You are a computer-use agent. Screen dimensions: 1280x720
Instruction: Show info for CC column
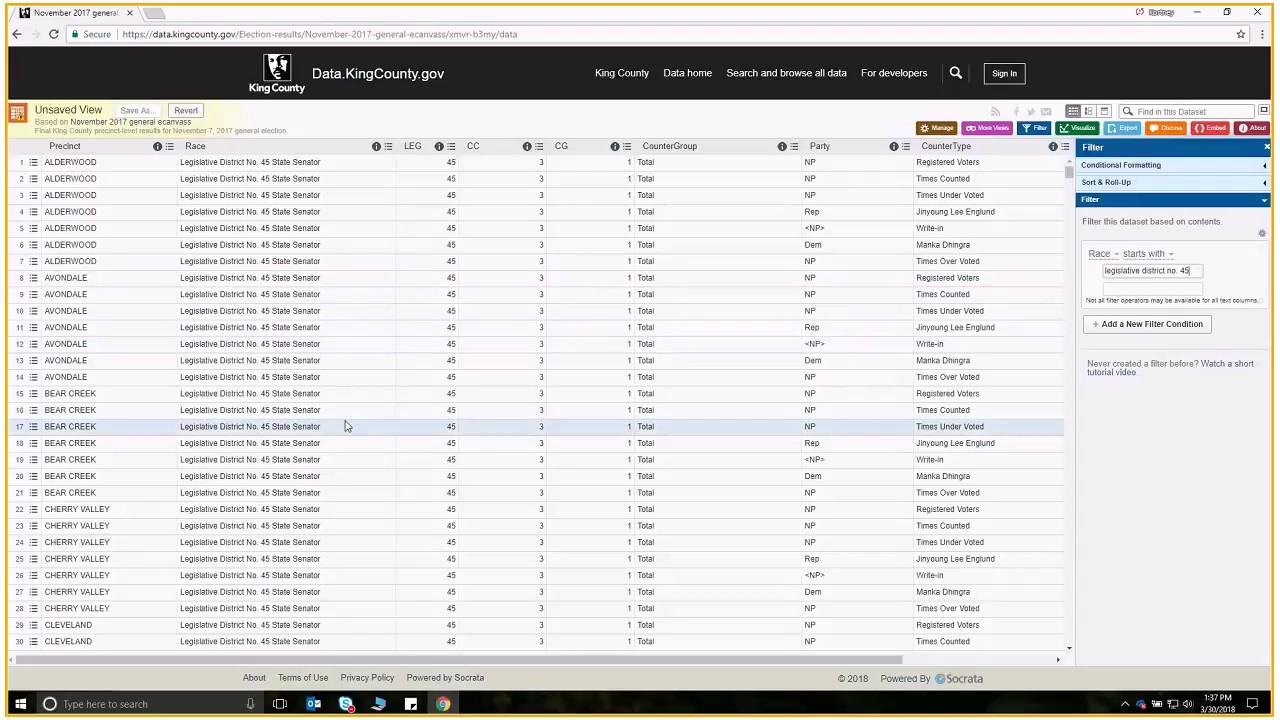[x=527, y=146]
